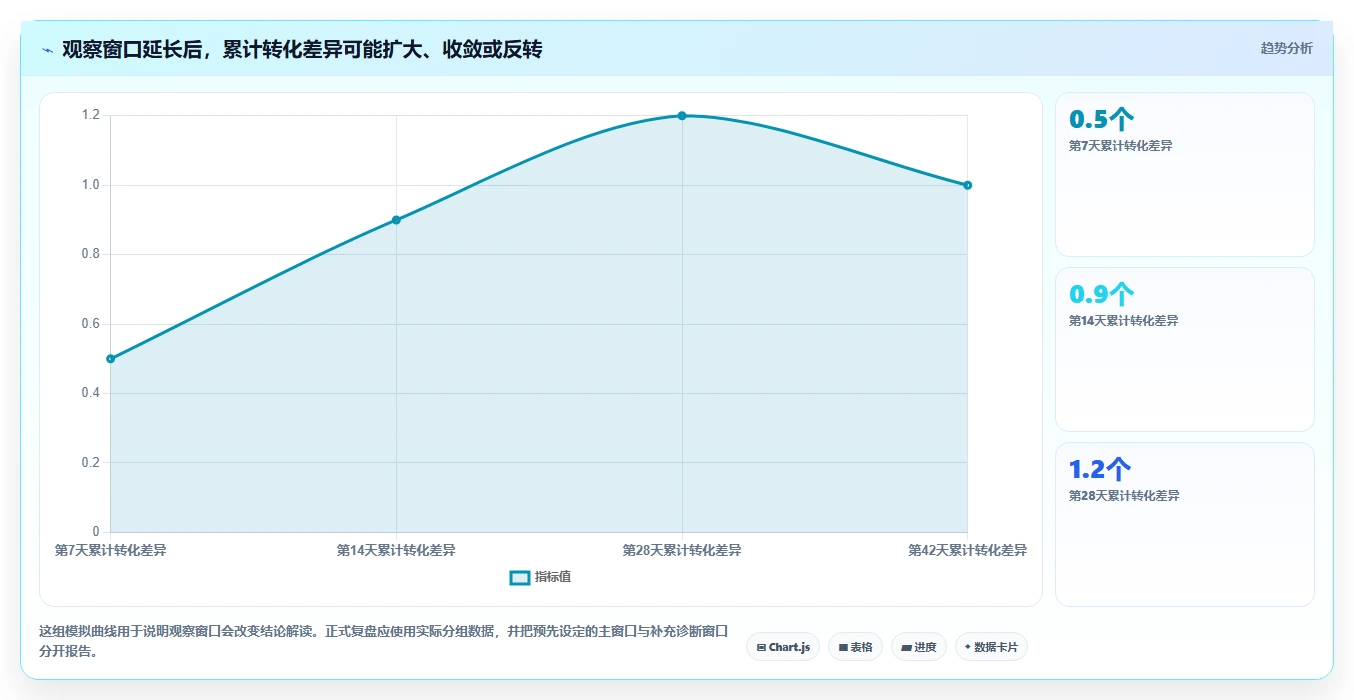Select the 数据卡片 tag chip
Image resolution: width=1354 pixels, height=700 pixels.
point(991,647)
